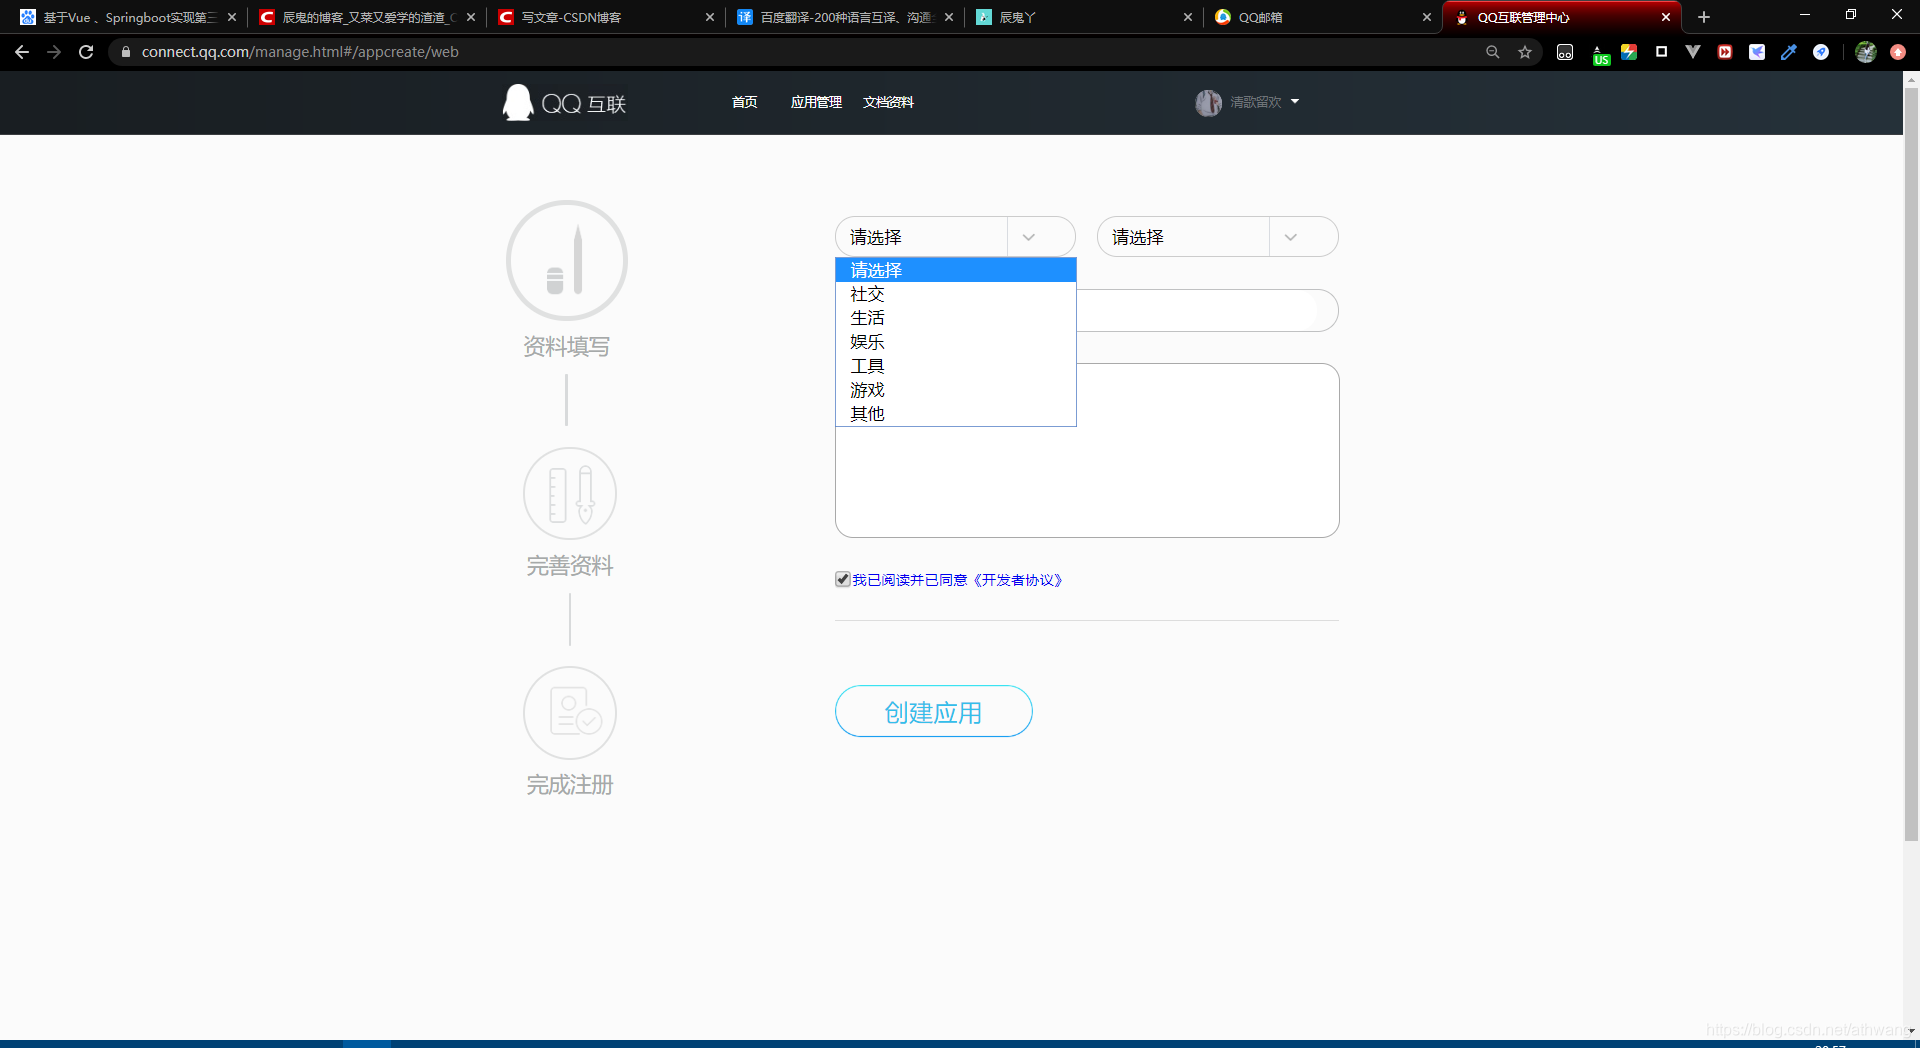Click the ColorZilla eyedropper extension icon

tap(1789, 52)
